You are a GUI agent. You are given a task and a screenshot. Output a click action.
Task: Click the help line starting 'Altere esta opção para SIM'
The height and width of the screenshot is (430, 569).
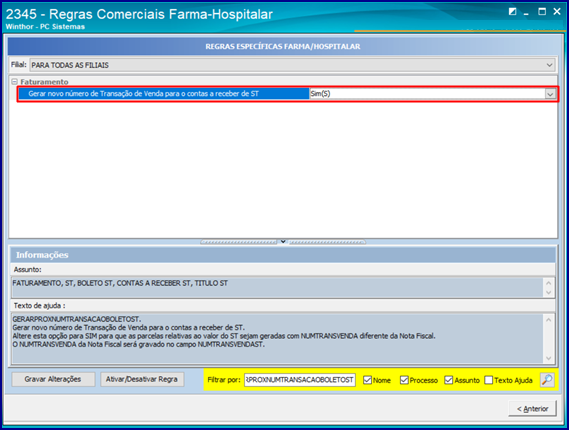point(224,336)
